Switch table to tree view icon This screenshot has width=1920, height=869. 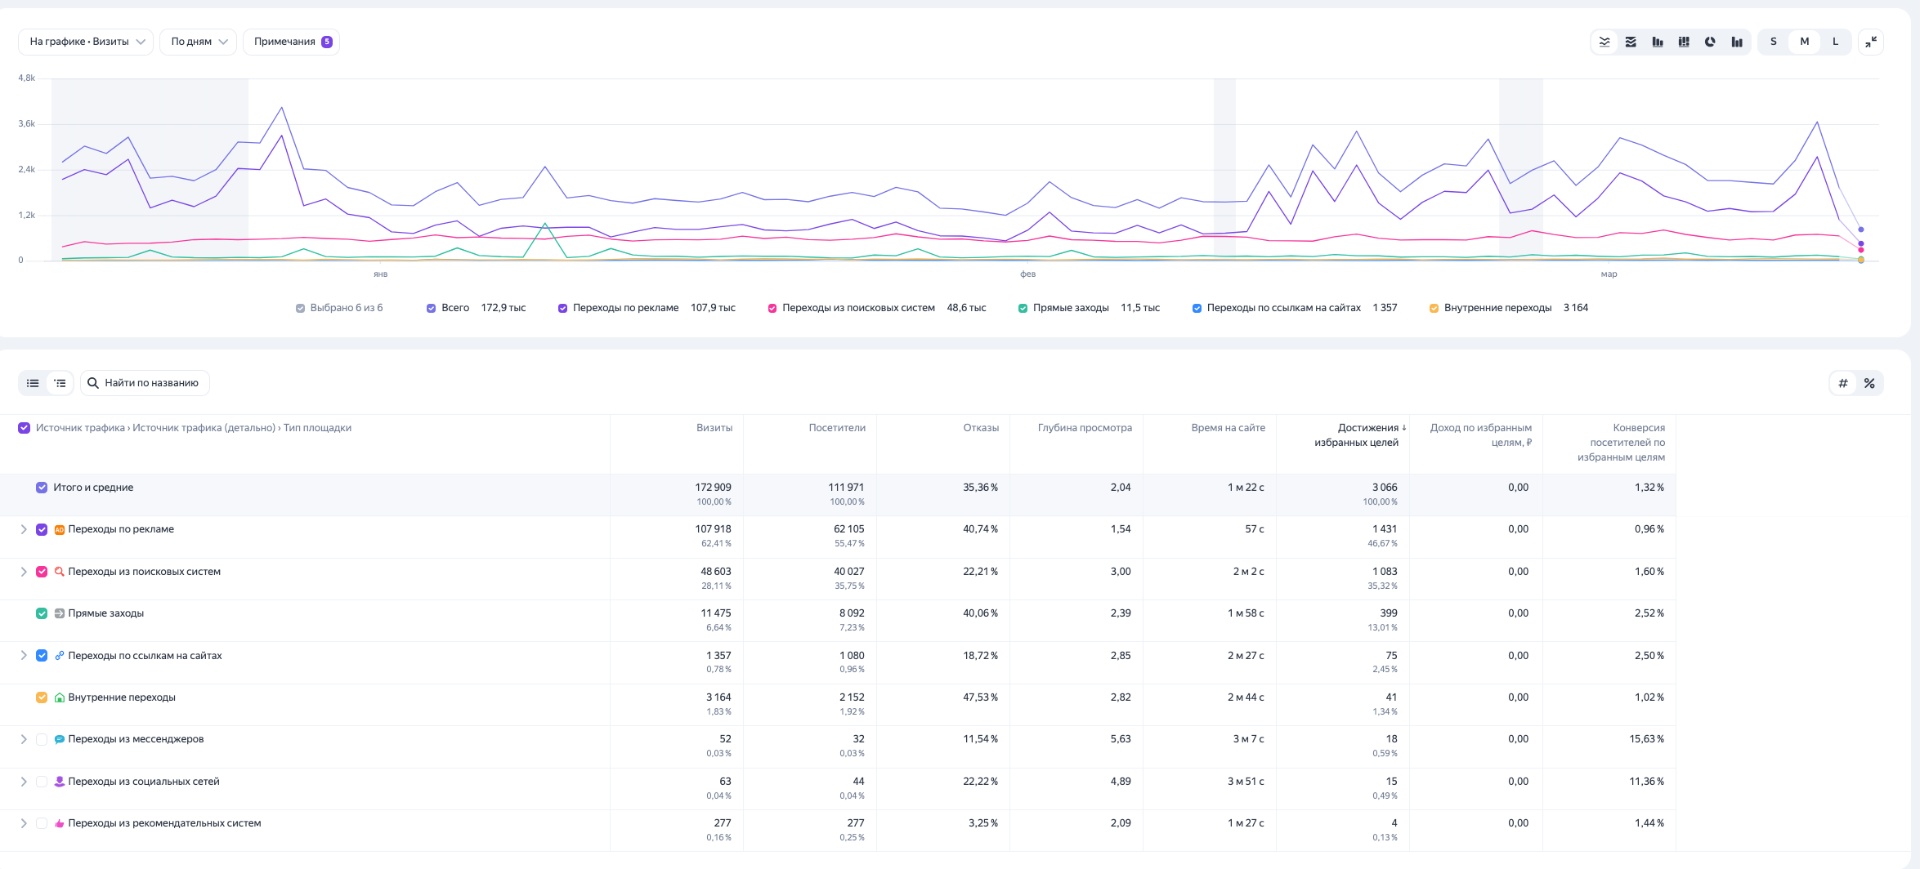(60, 383)
